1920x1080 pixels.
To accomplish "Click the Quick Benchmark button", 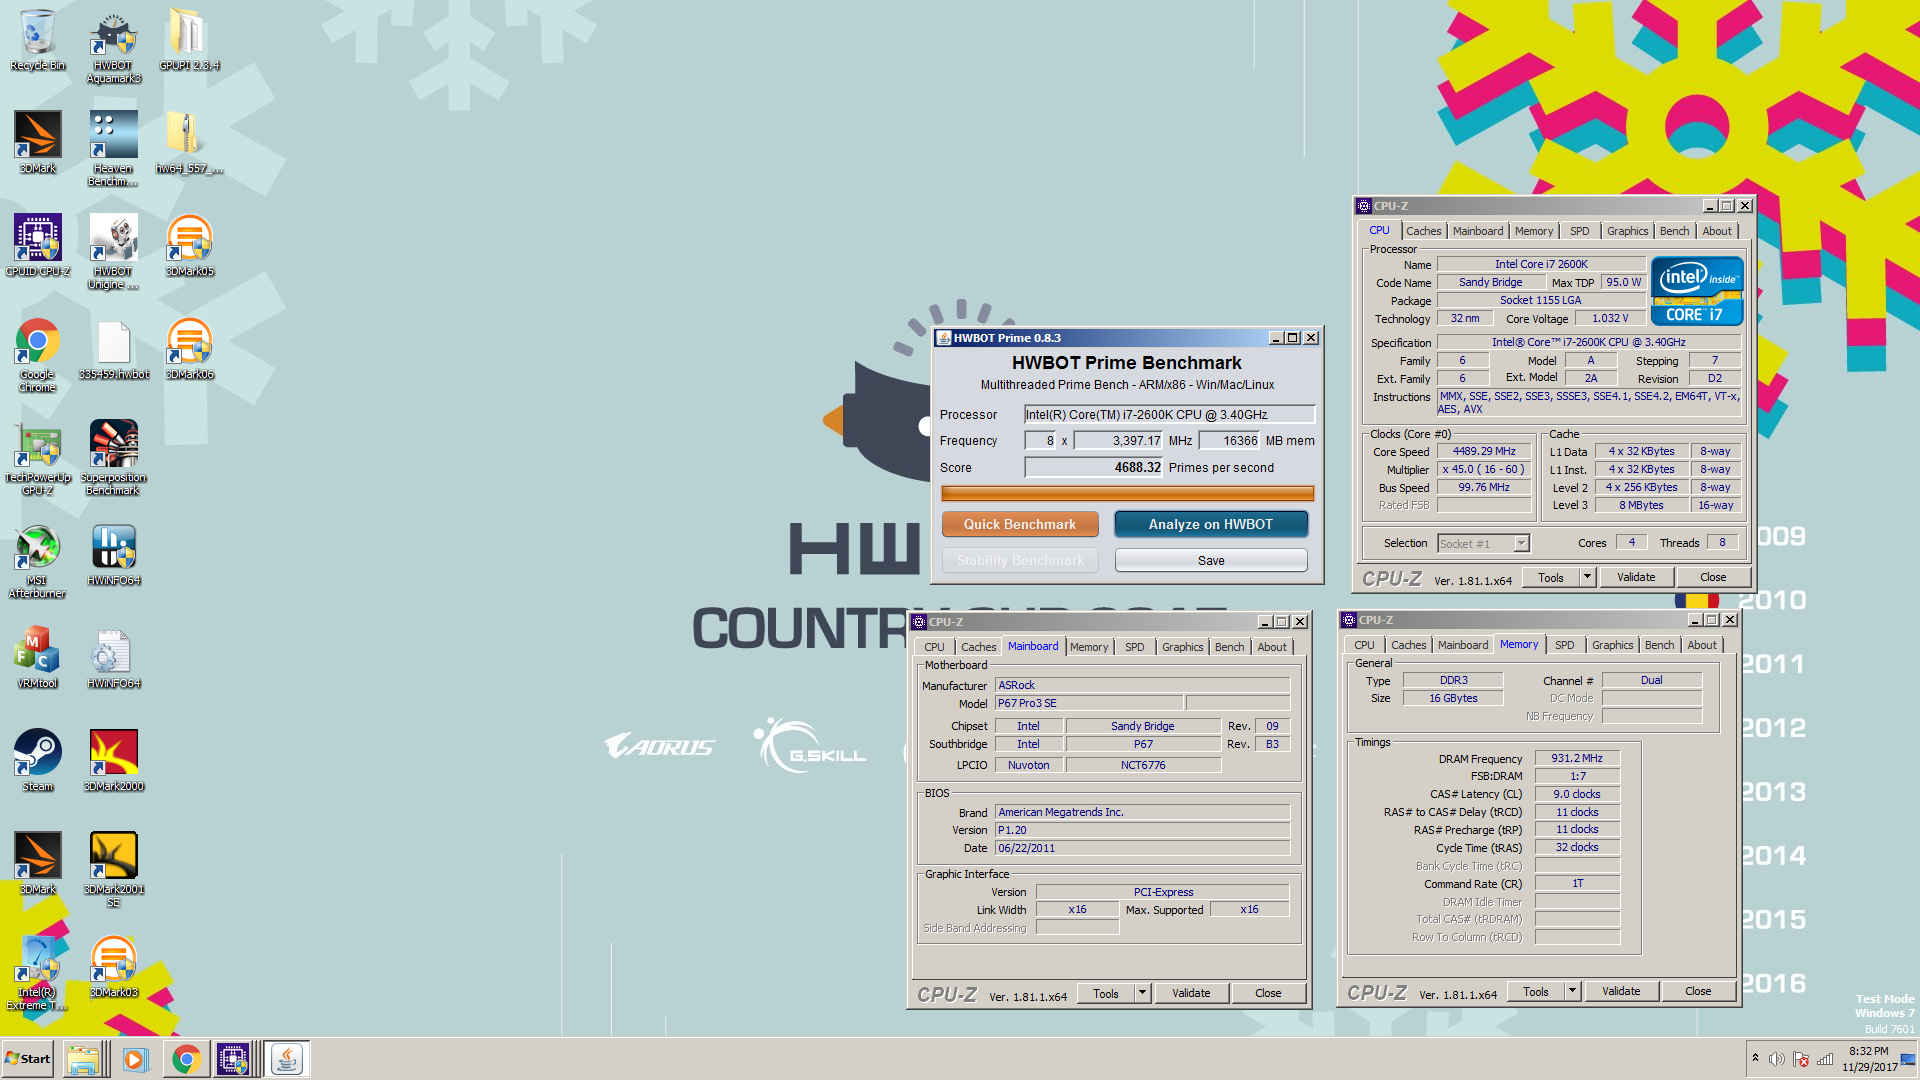I will [x=1020, y=524].
